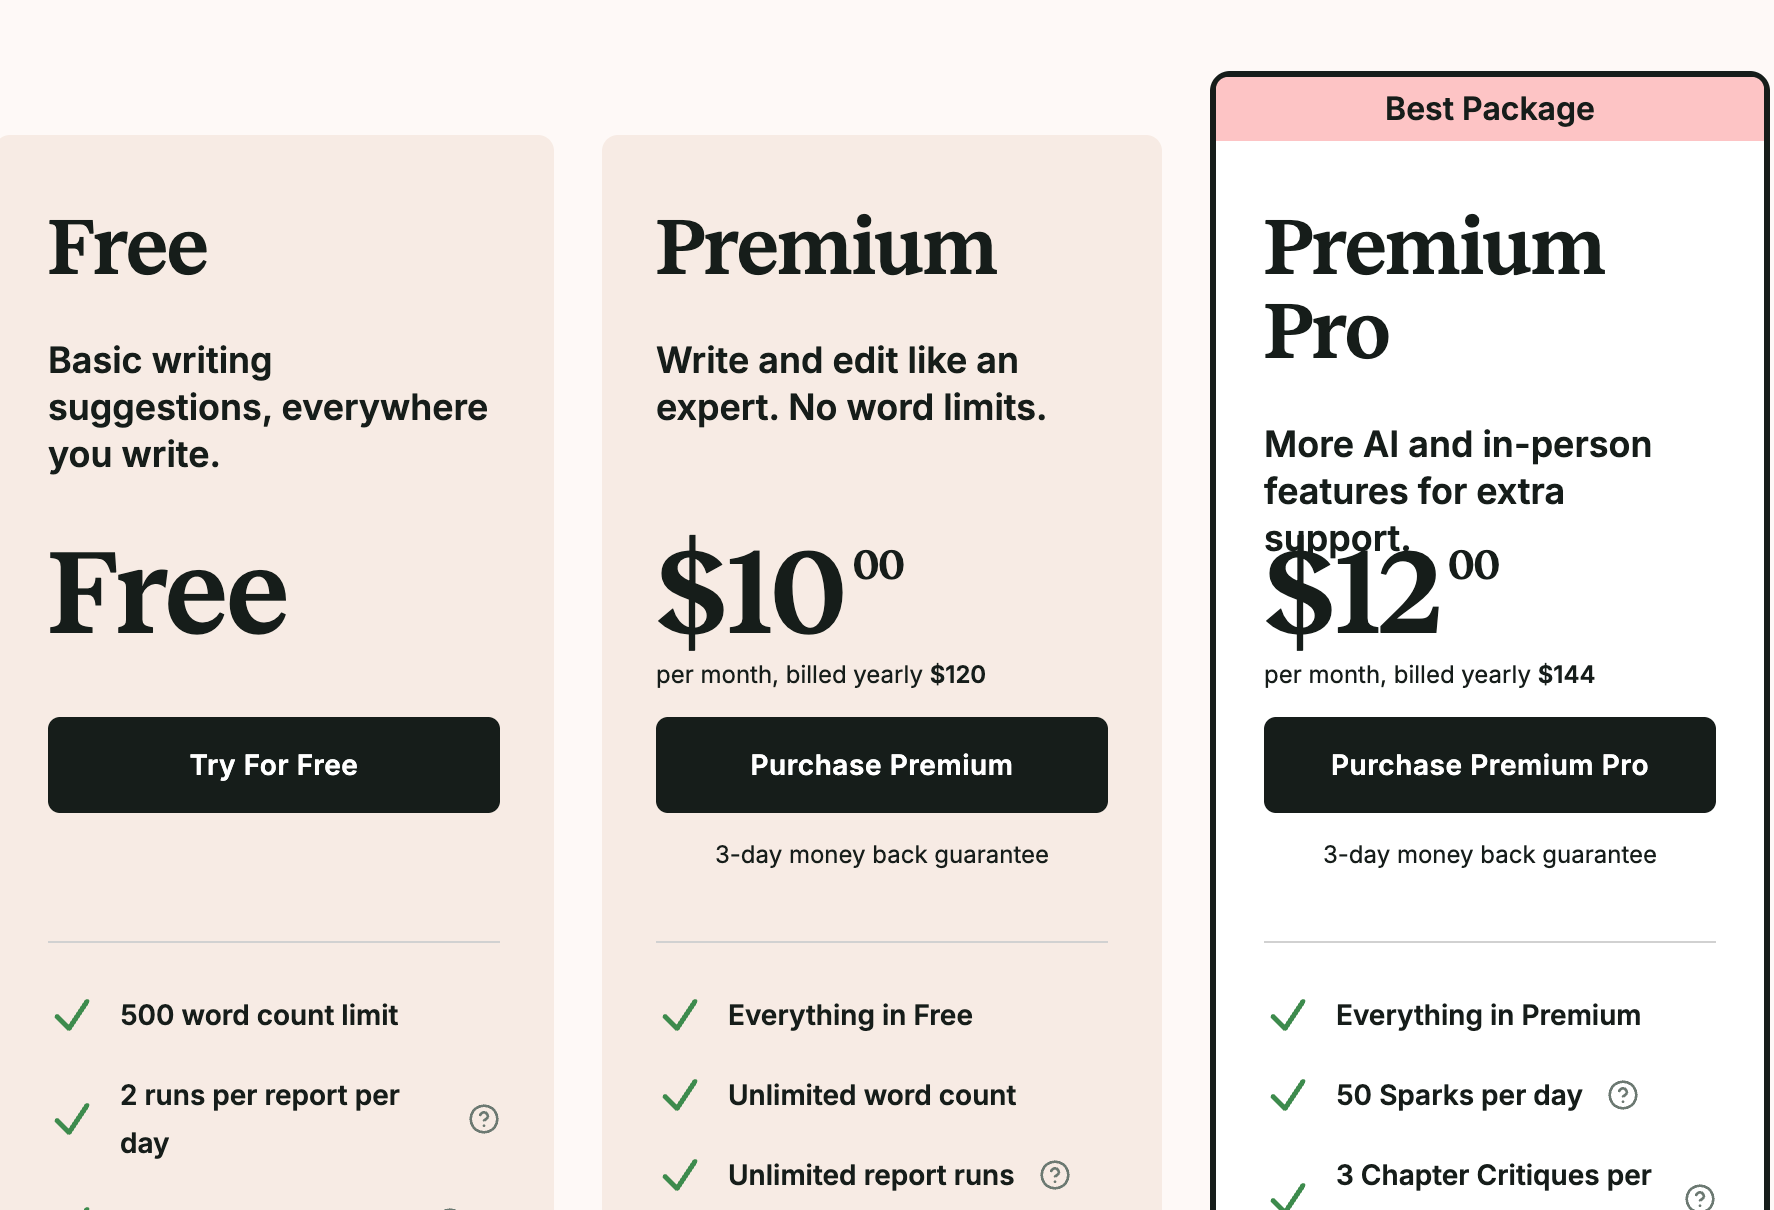1774x1210 pixels.
Task: Click checkmark next to Unlimited report runs
Action: point(680,1175)
